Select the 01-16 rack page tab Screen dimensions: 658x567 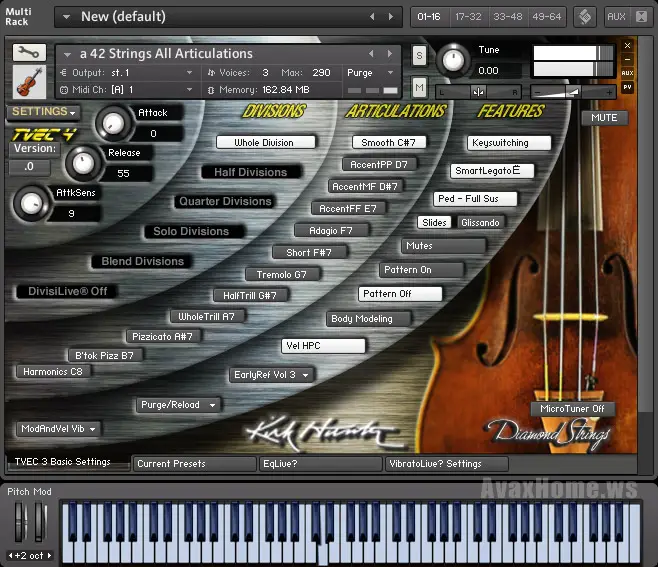[429, 17]
